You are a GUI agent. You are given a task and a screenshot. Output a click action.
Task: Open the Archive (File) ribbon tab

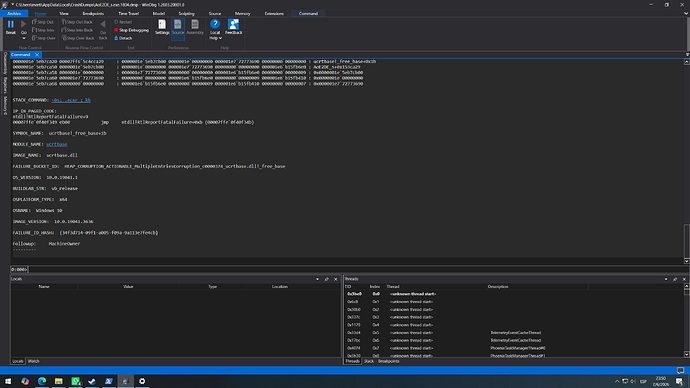14,14
